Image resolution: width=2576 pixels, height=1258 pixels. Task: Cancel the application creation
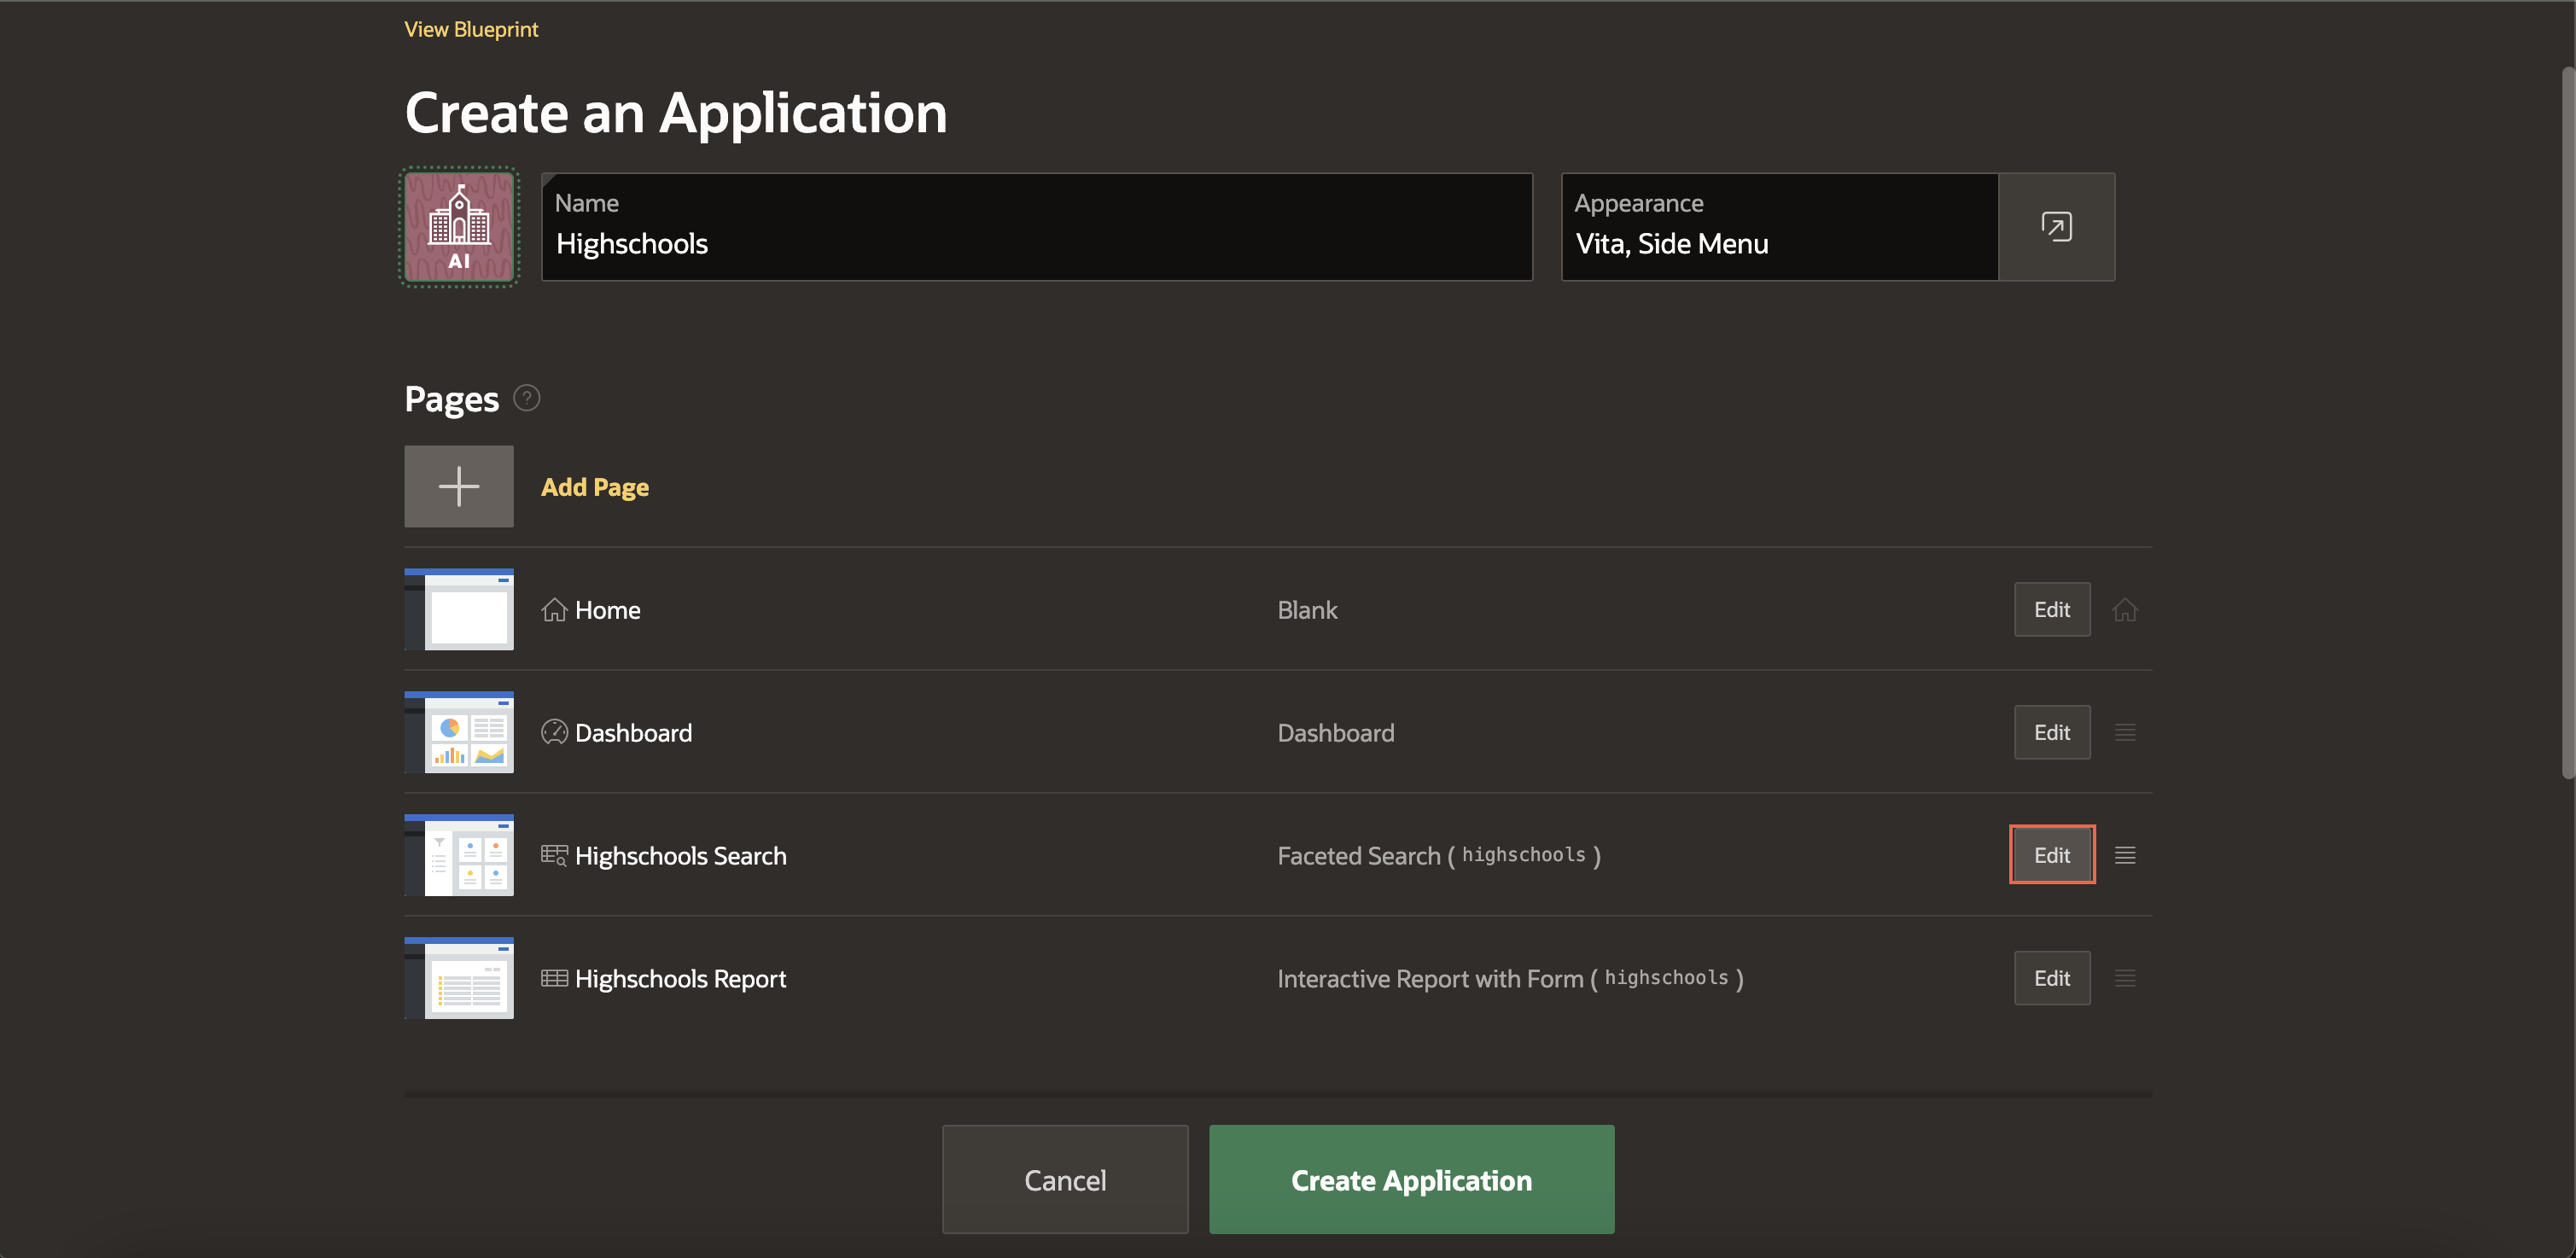(x=1065, y=1179)
